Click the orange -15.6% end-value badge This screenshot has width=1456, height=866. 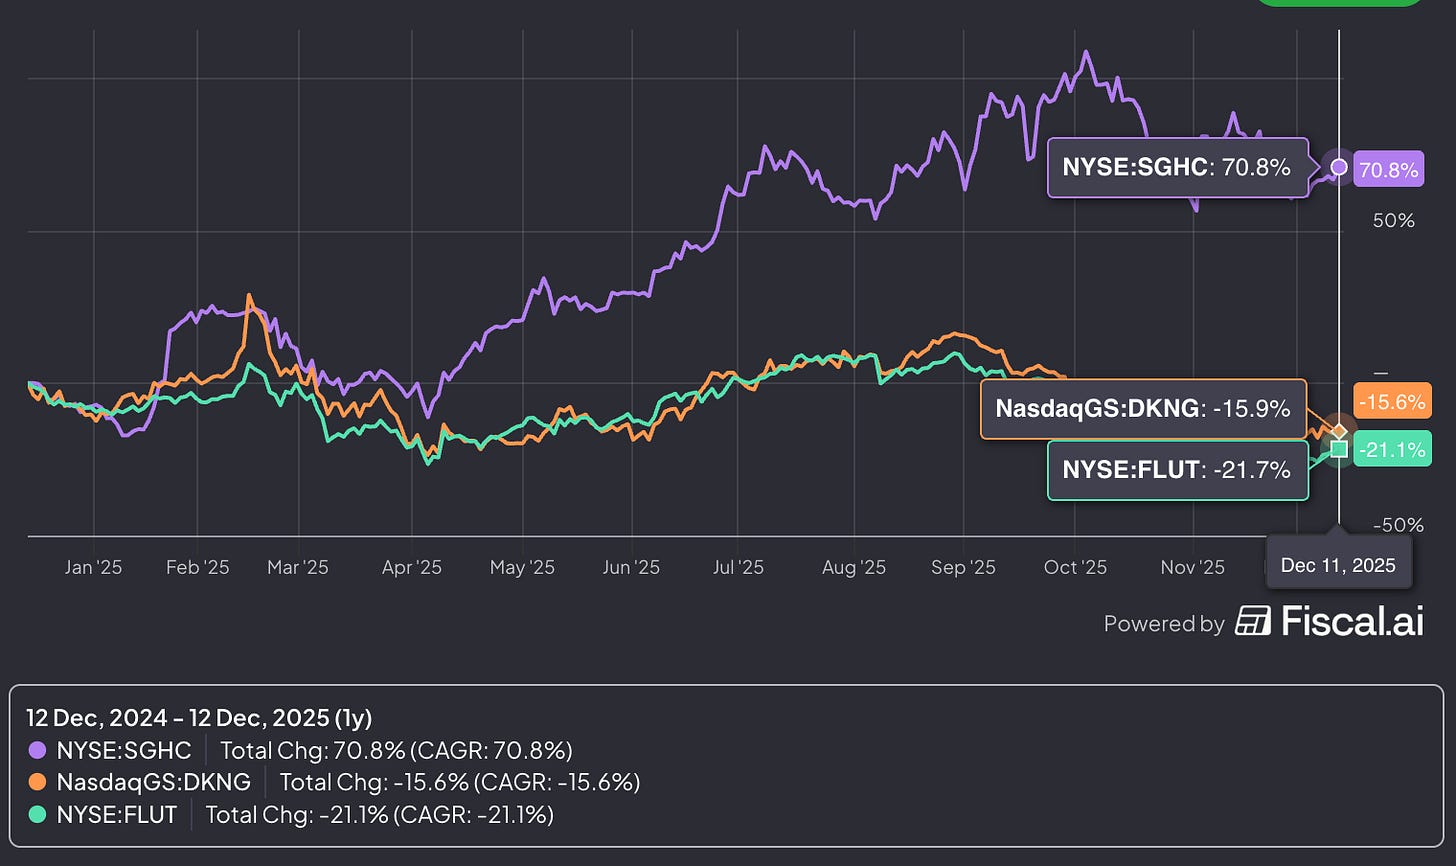pyautogui.click(x=1392, y=401)
